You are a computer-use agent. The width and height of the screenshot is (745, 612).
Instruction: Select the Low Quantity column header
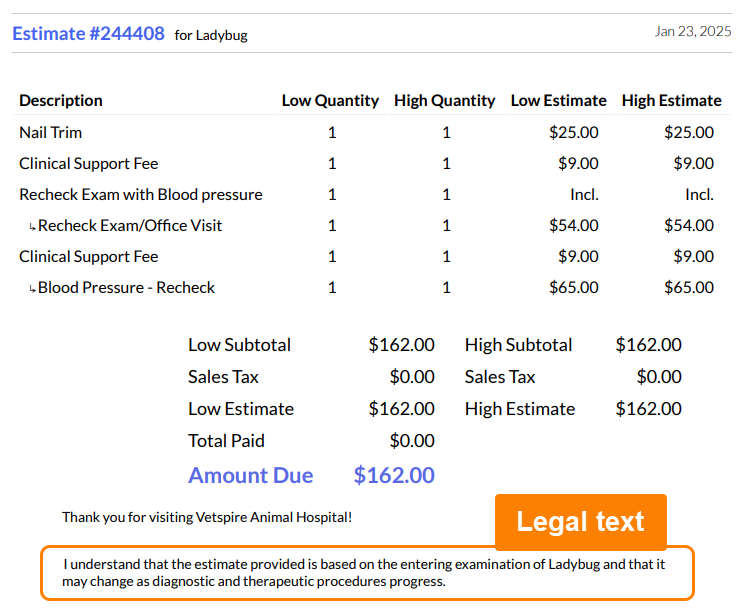pos(330,100)
